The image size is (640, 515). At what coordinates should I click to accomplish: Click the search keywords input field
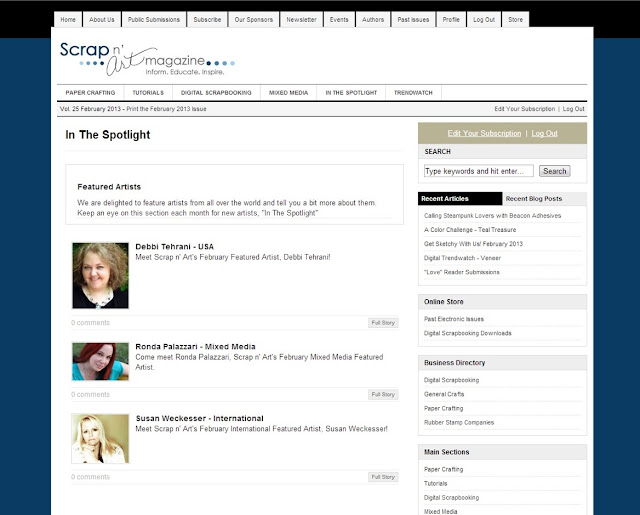point(478,171)
